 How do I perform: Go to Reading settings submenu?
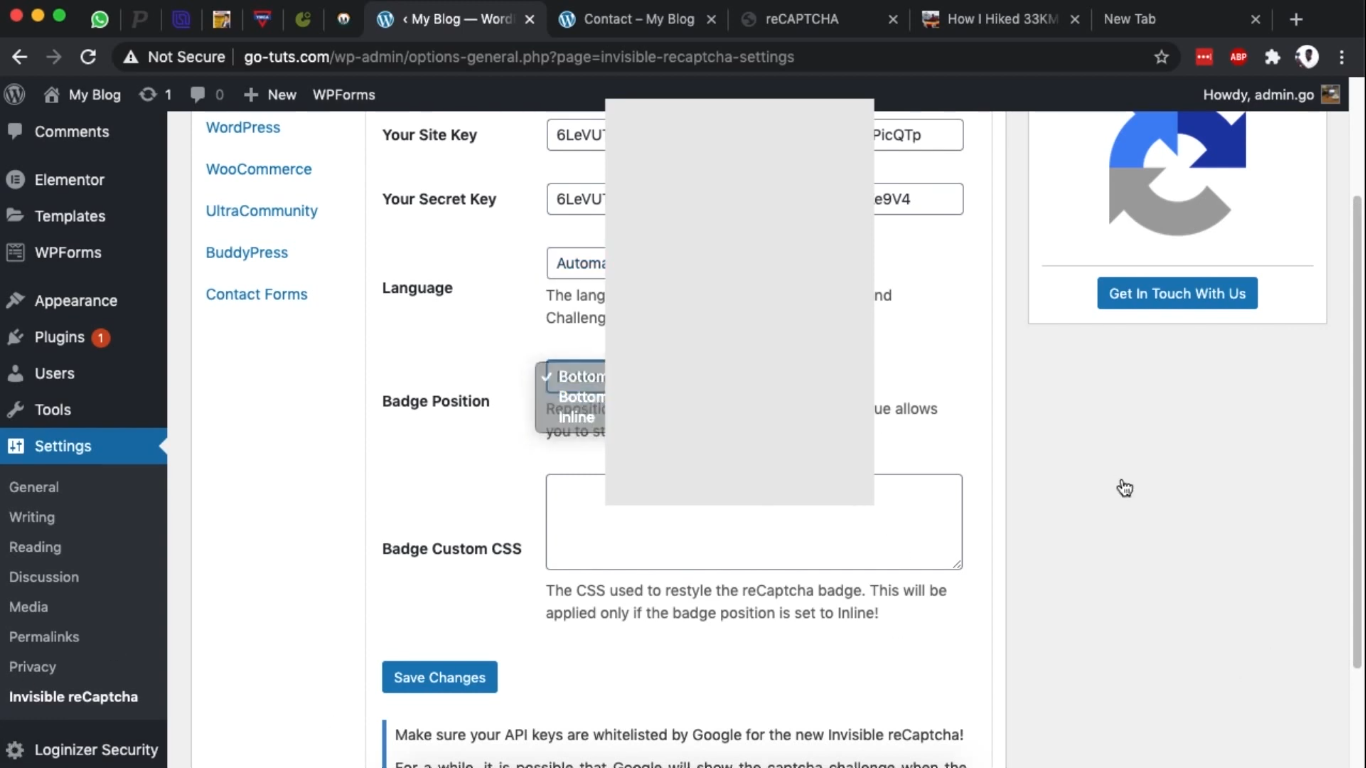pos(35,547)
